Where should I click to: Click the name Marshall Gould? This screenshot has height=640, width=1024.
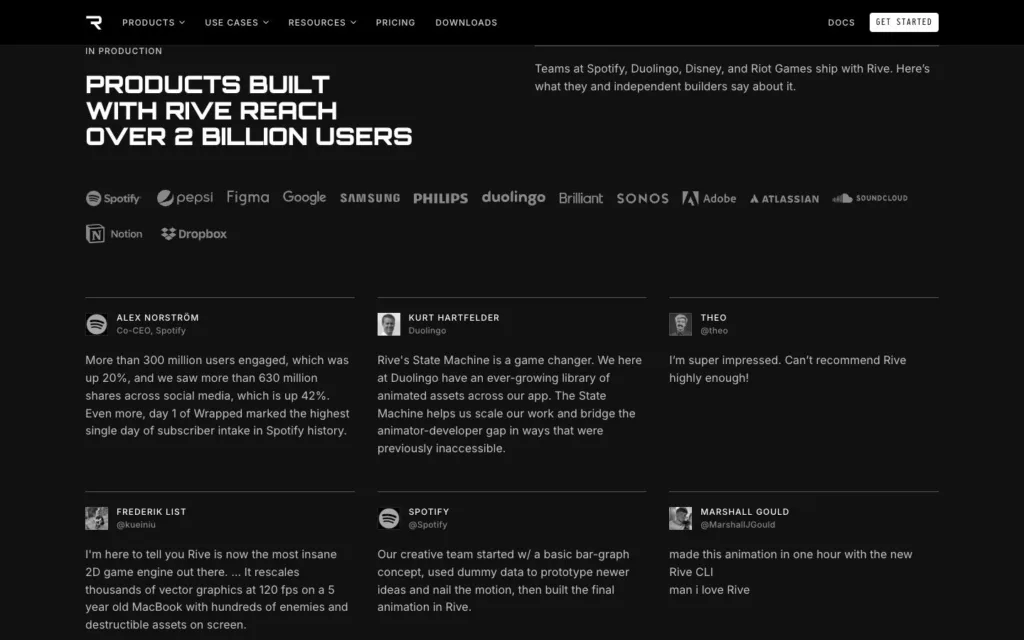click(x=744, y=511)
